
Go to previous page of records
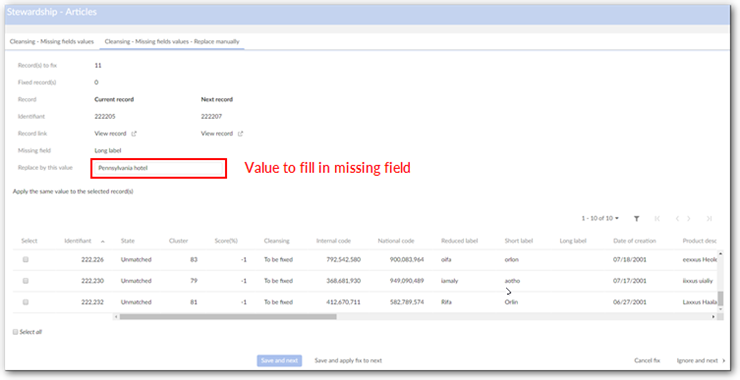pyautogui.click(x=677, y=219)
